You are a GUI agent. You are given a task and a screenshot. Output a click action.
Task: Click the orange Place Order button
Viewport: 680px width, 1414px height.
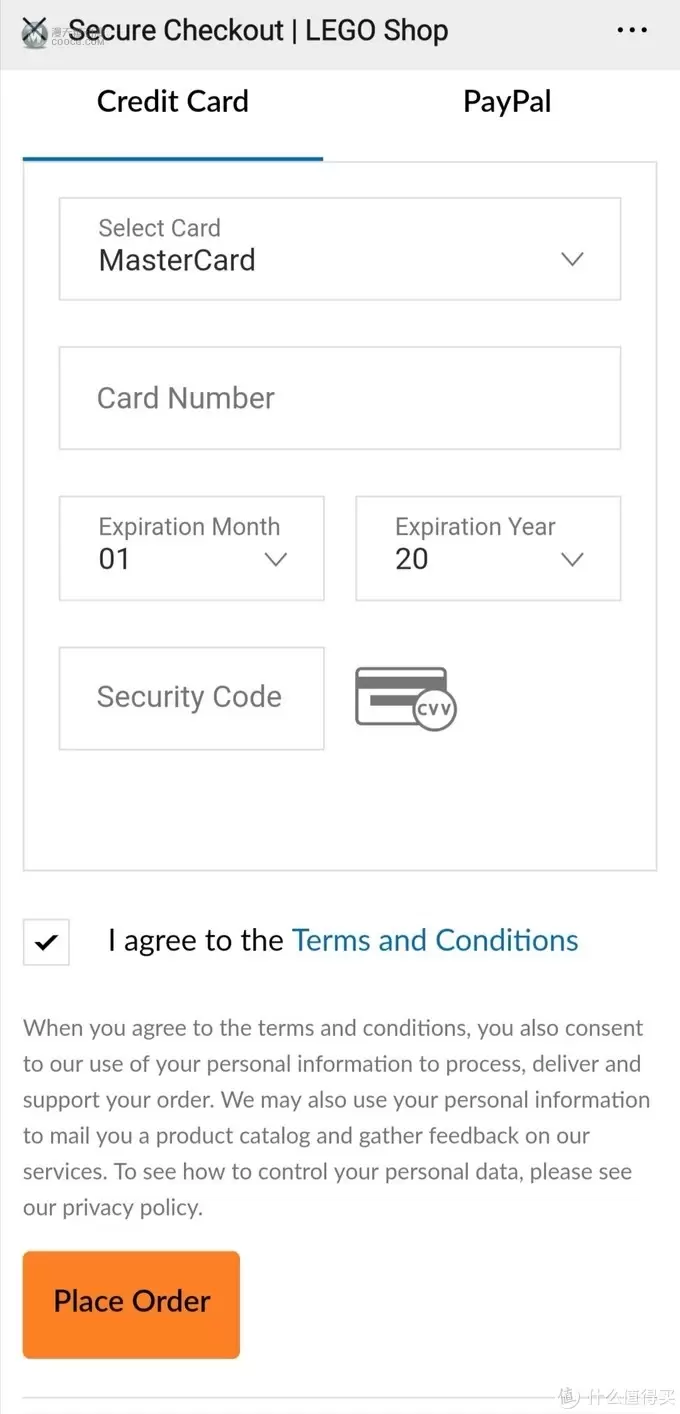coord(131,1304)
